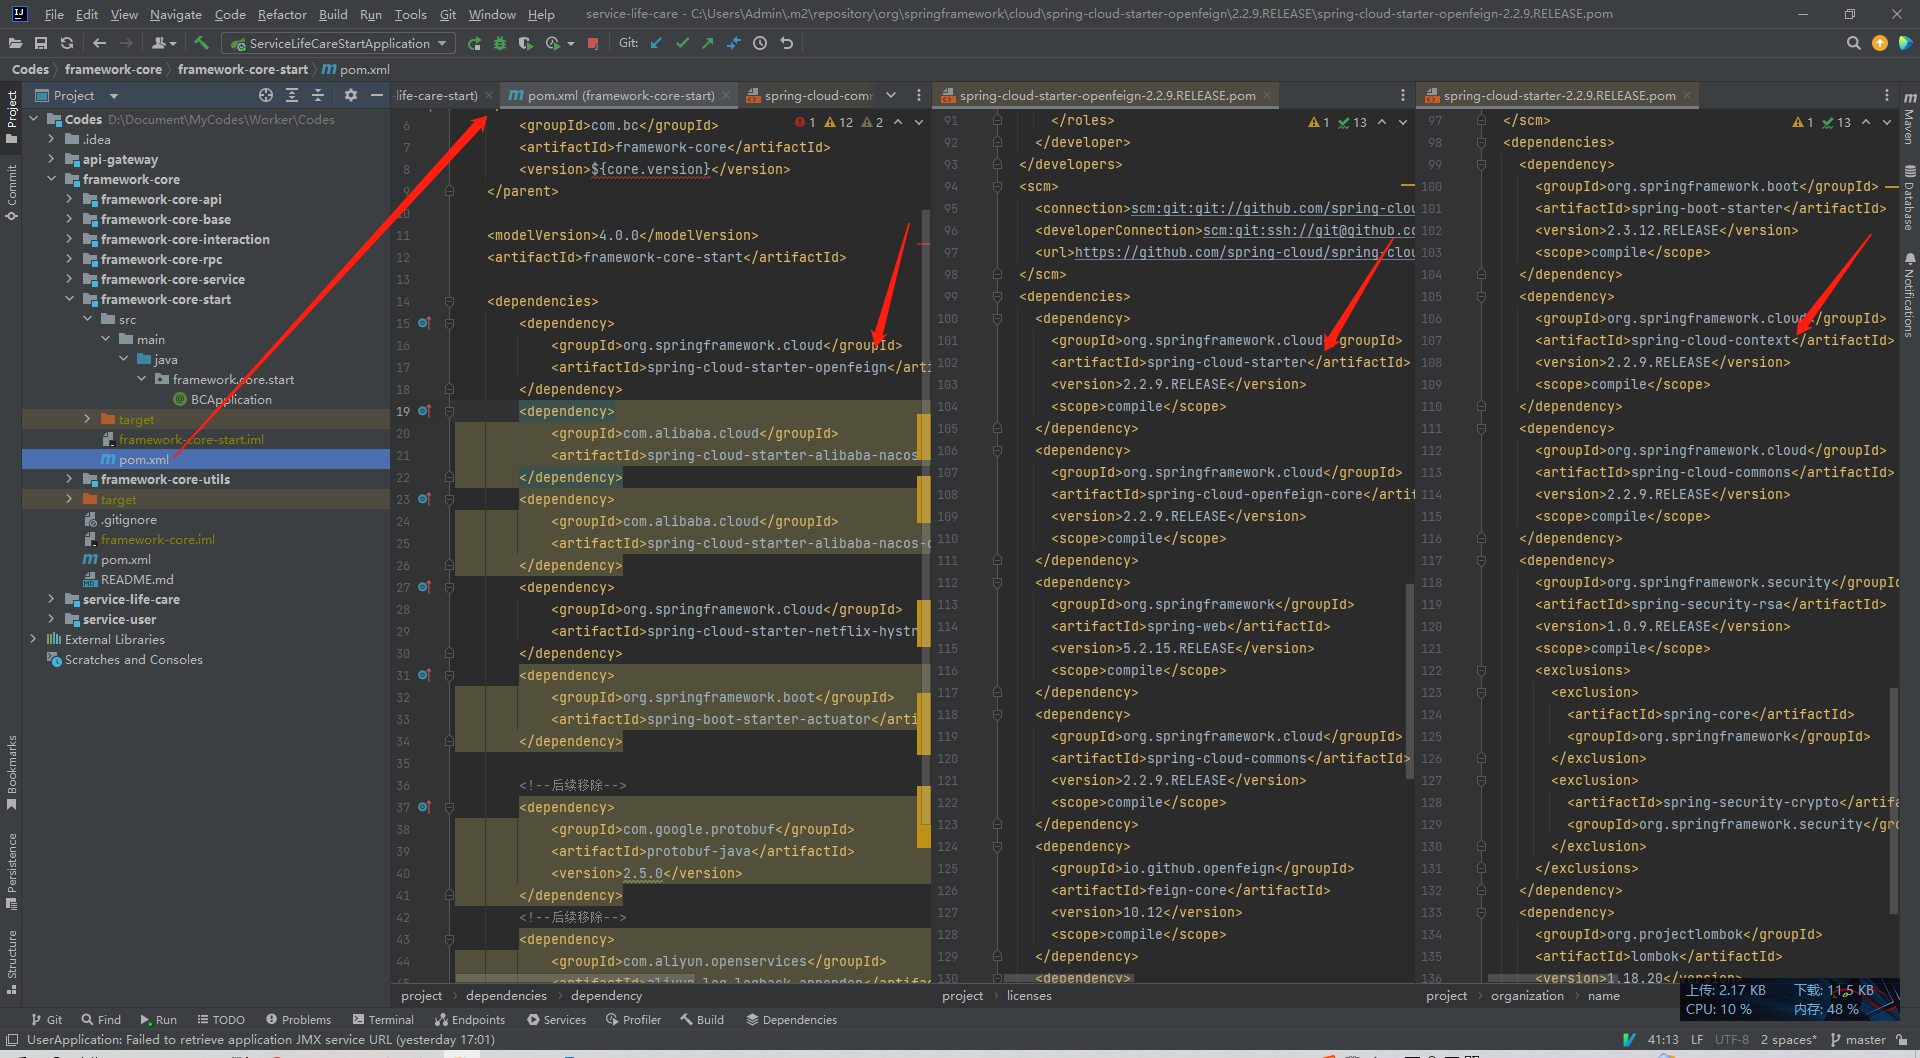Screen dimensions: 1920x1058
Task: Select spring-cloud-starter-2.2.9.RELEASE.pom tab
Action: point(1558,95)
